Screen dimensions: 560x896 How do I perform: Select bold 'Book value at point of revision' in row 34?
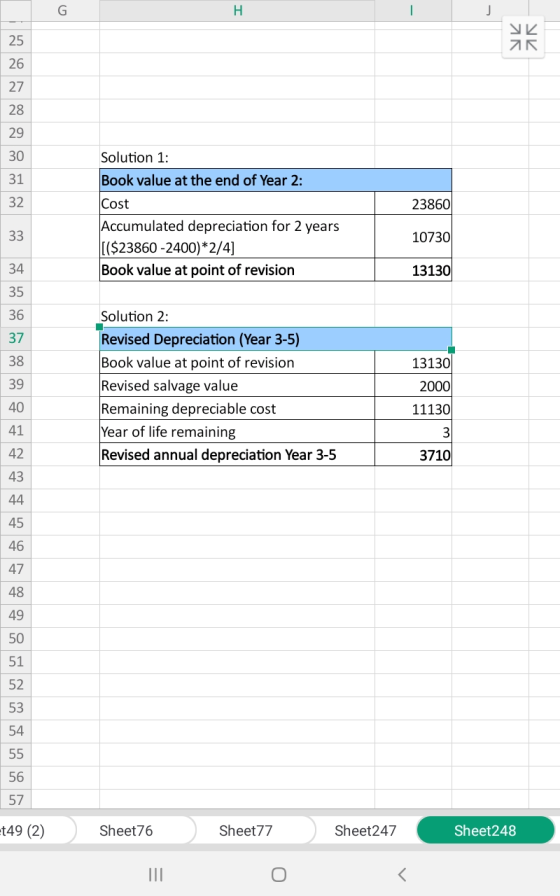pyautogui.click(x=237, y=270)
